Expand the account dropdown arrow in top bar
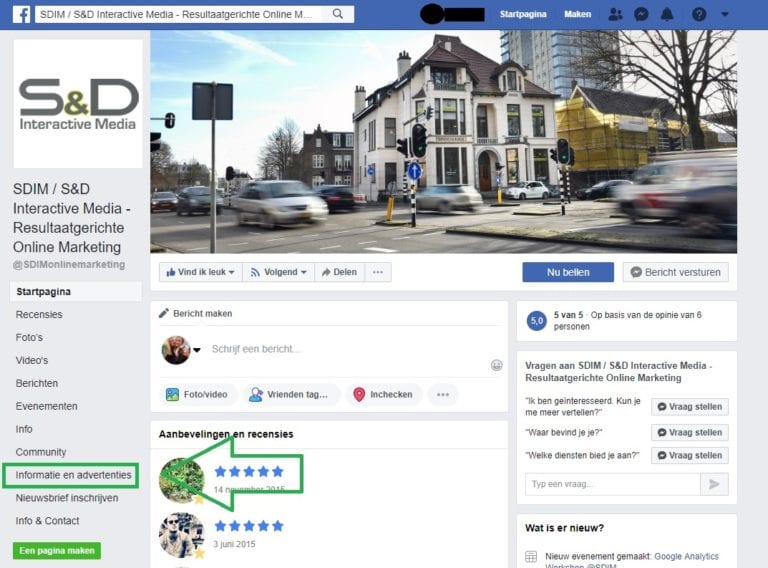 click(x=725, y=14)
